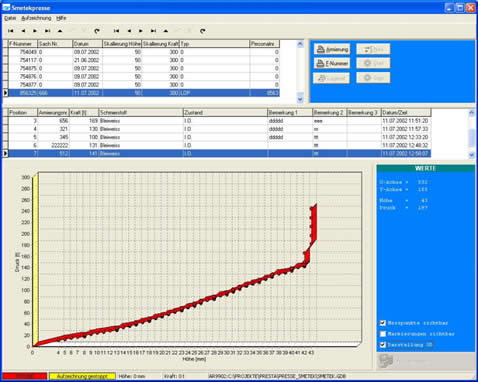Open the Datei menu
Screen dimensions: 478x382
[x=10, y=18]
